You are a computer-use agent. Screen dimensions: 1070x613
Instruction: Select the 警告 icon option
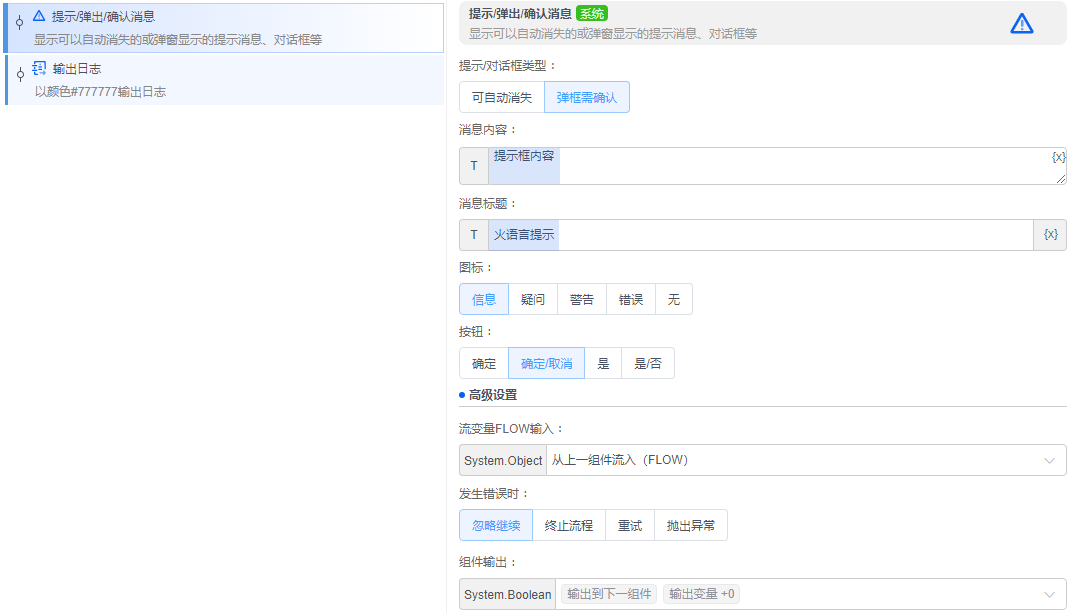point(581,298)
